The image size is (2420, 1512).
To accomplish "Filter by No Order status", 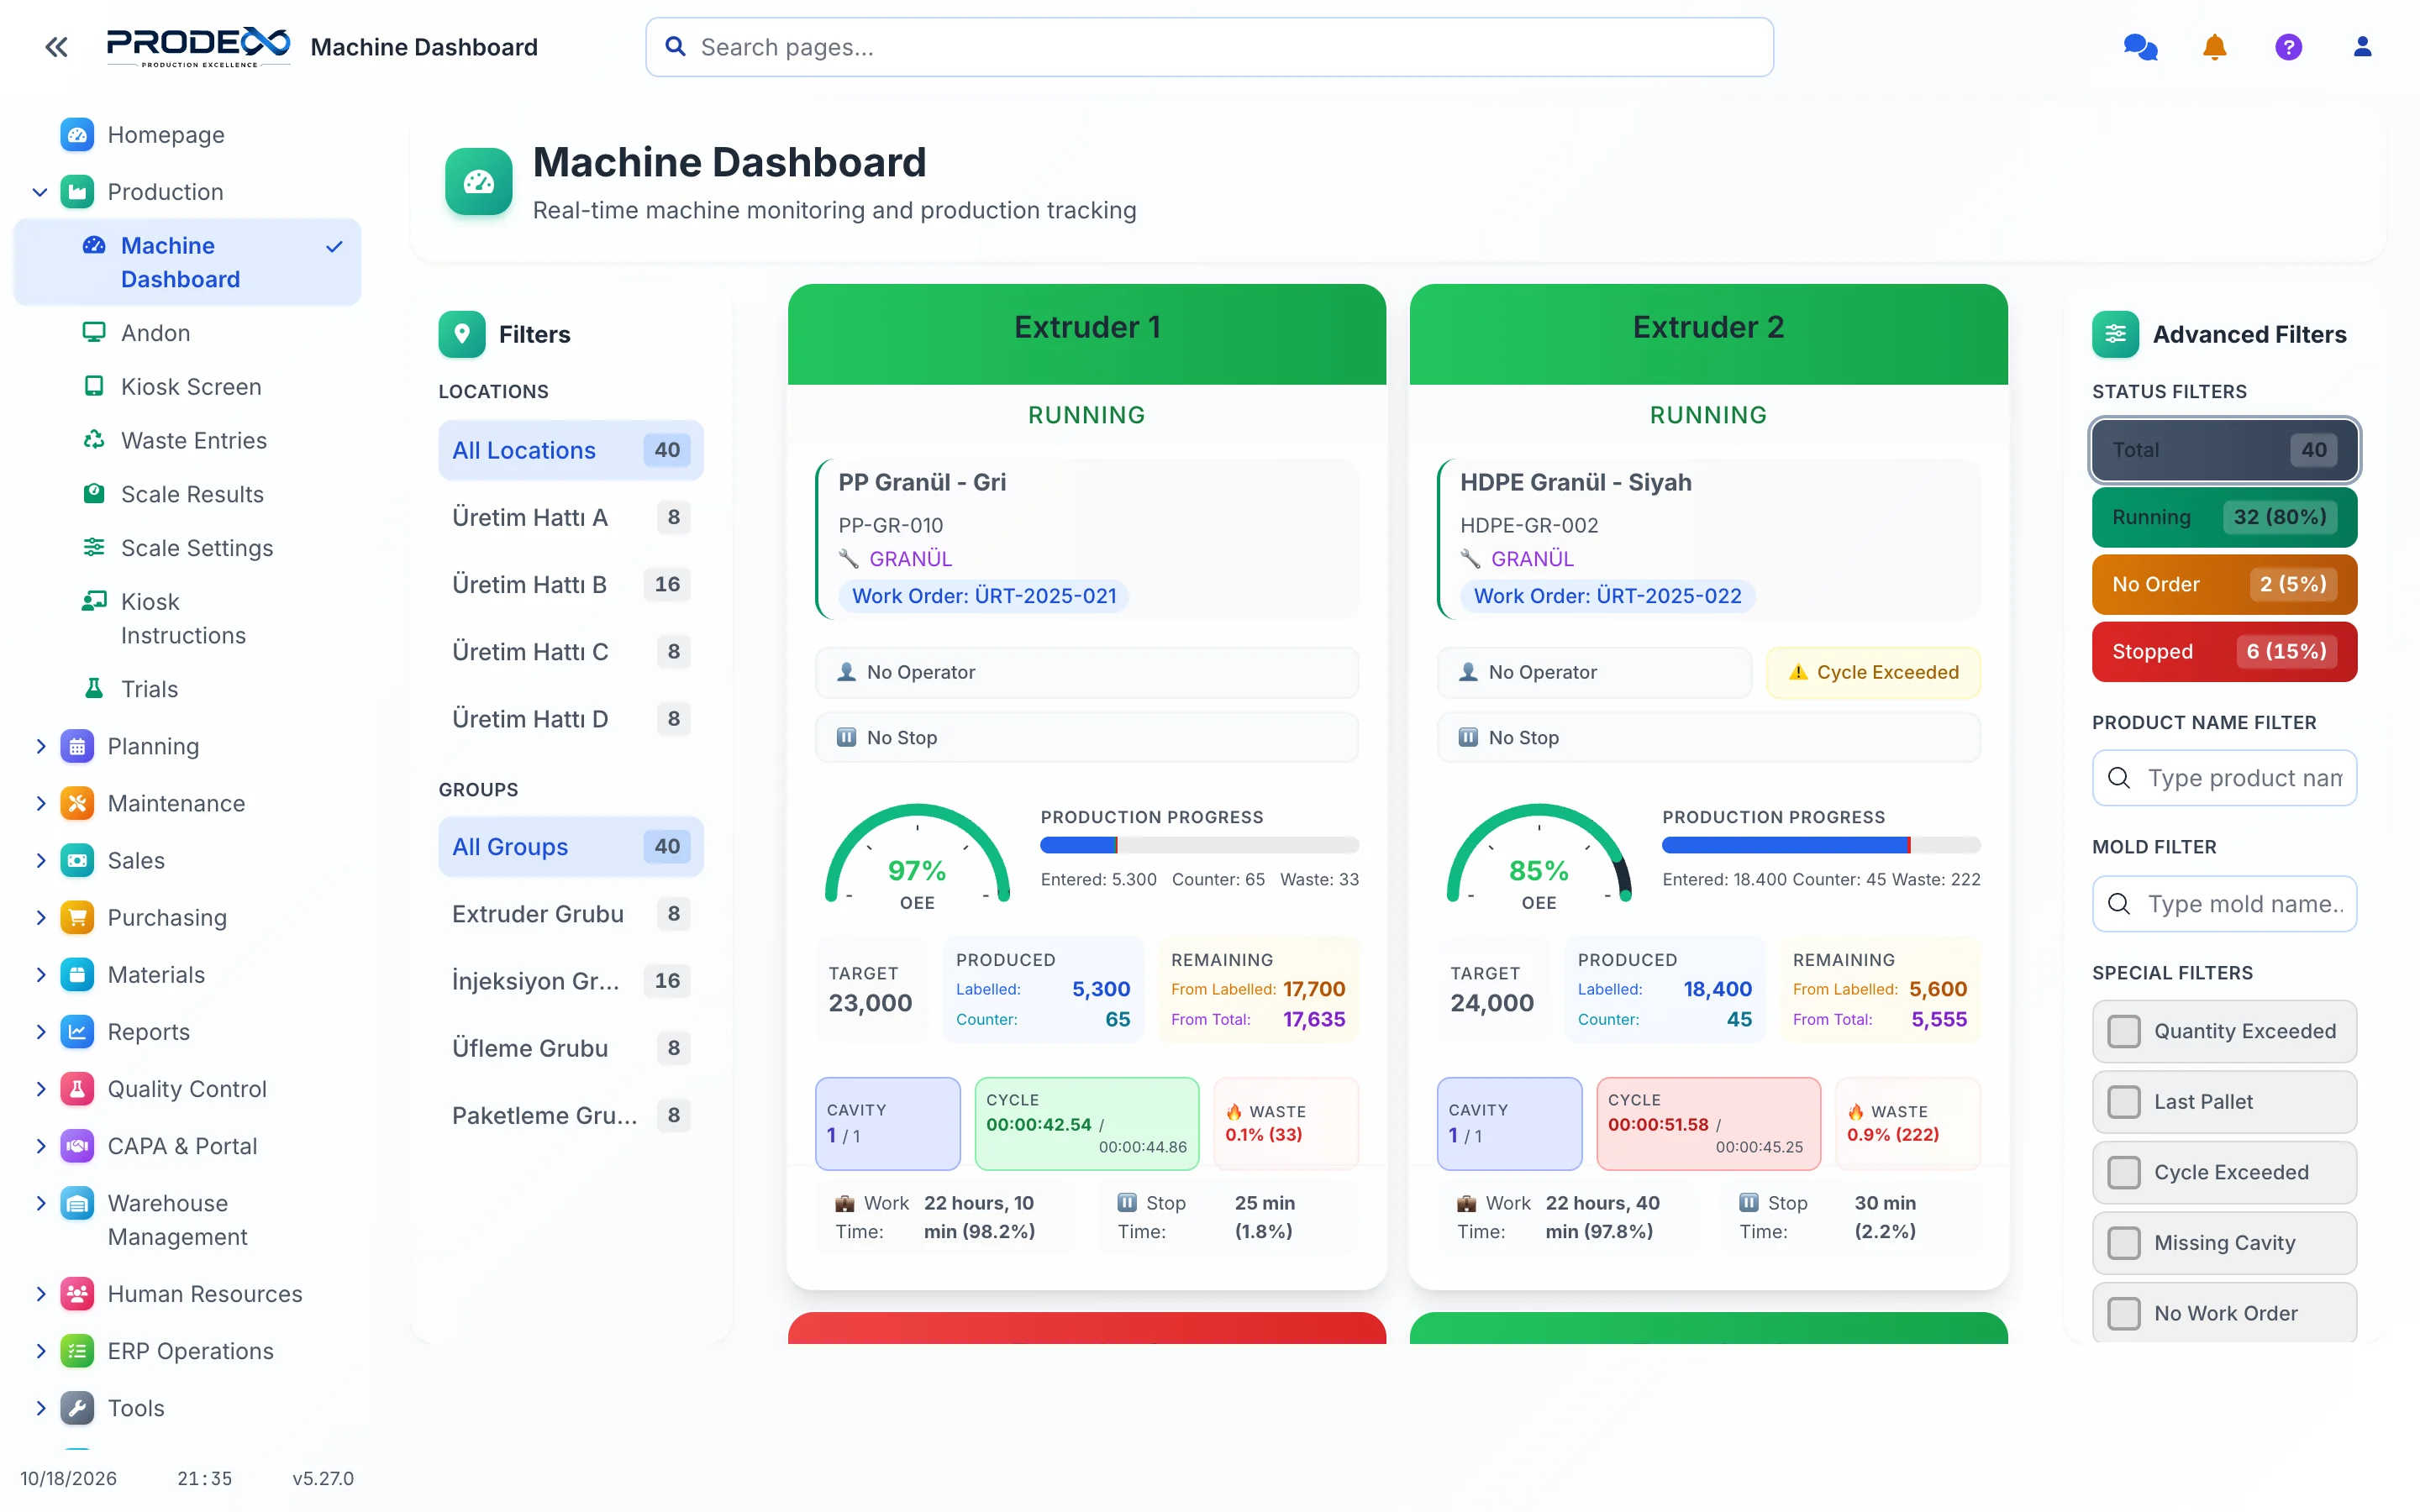I will tap(2224, 584).
